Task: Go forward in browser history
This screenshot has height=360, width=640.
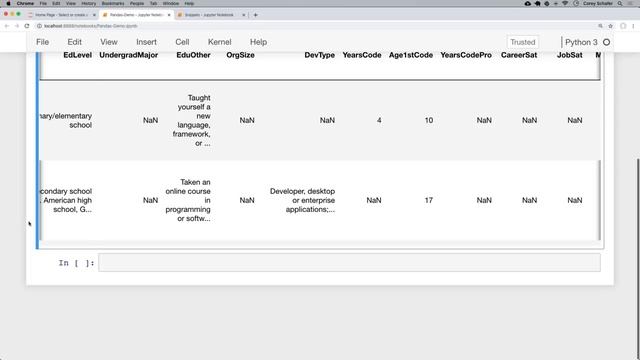Action: tap(17, 26)
